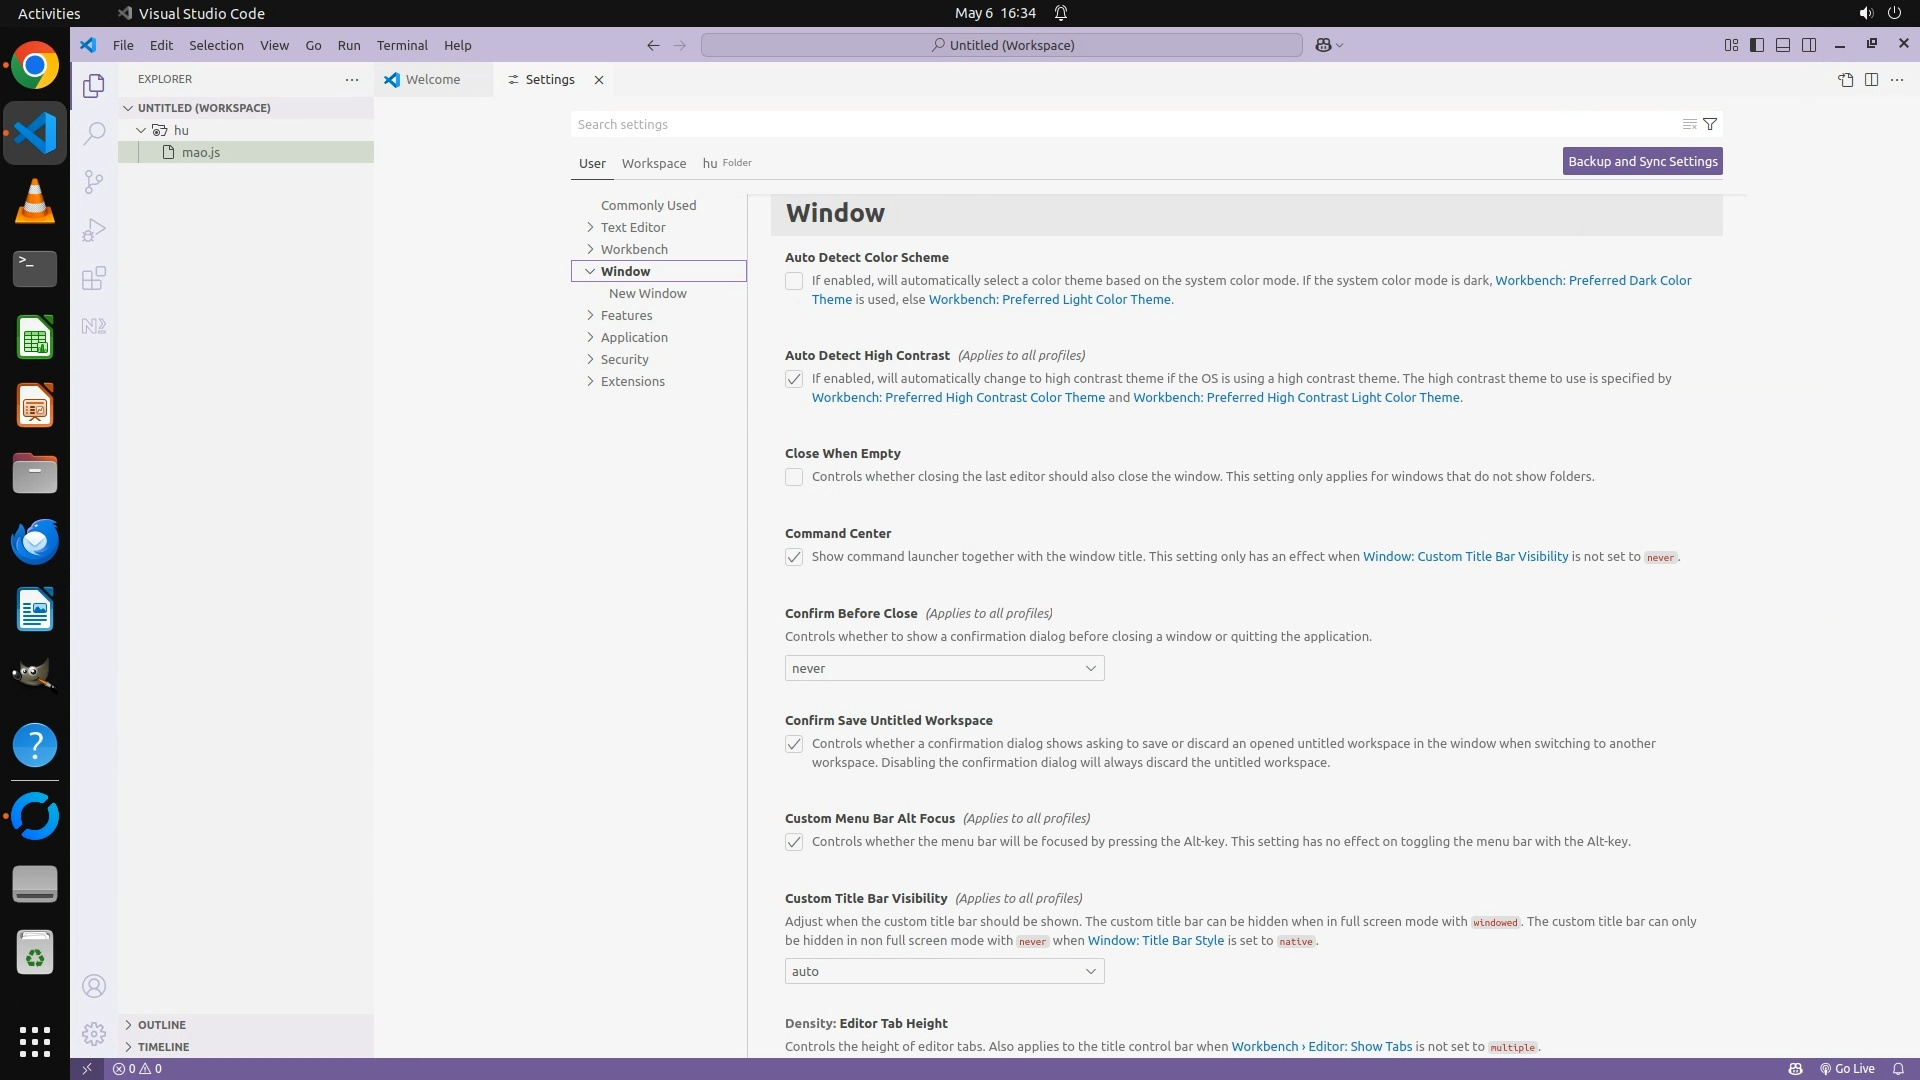Open Custom Title Bar Visibility dropdown

coord(944,971)
